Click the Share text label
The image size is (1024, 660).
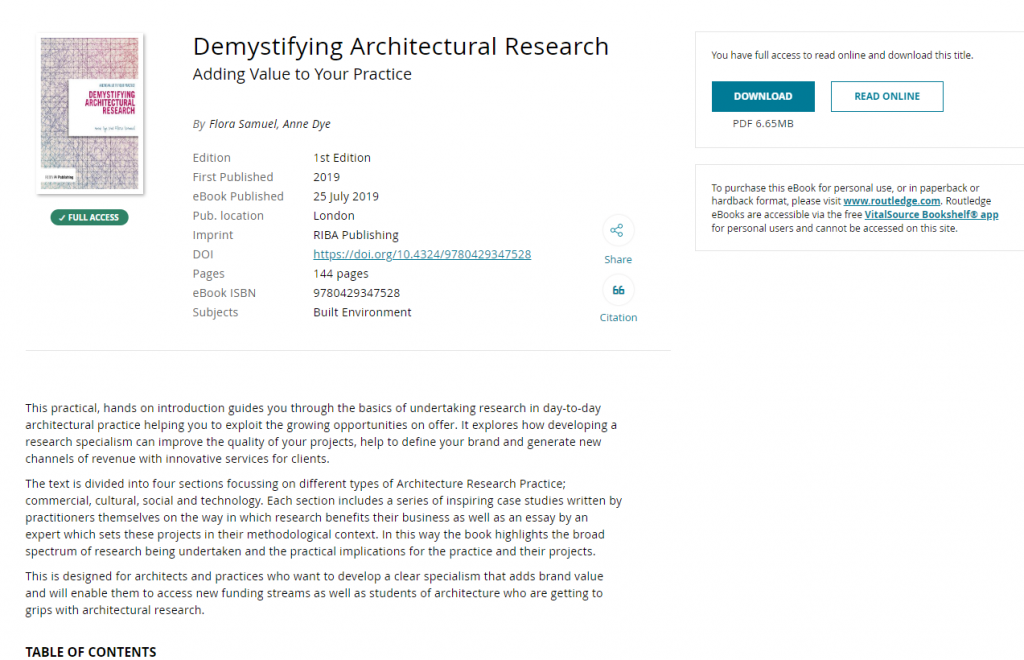coord(617,259)
